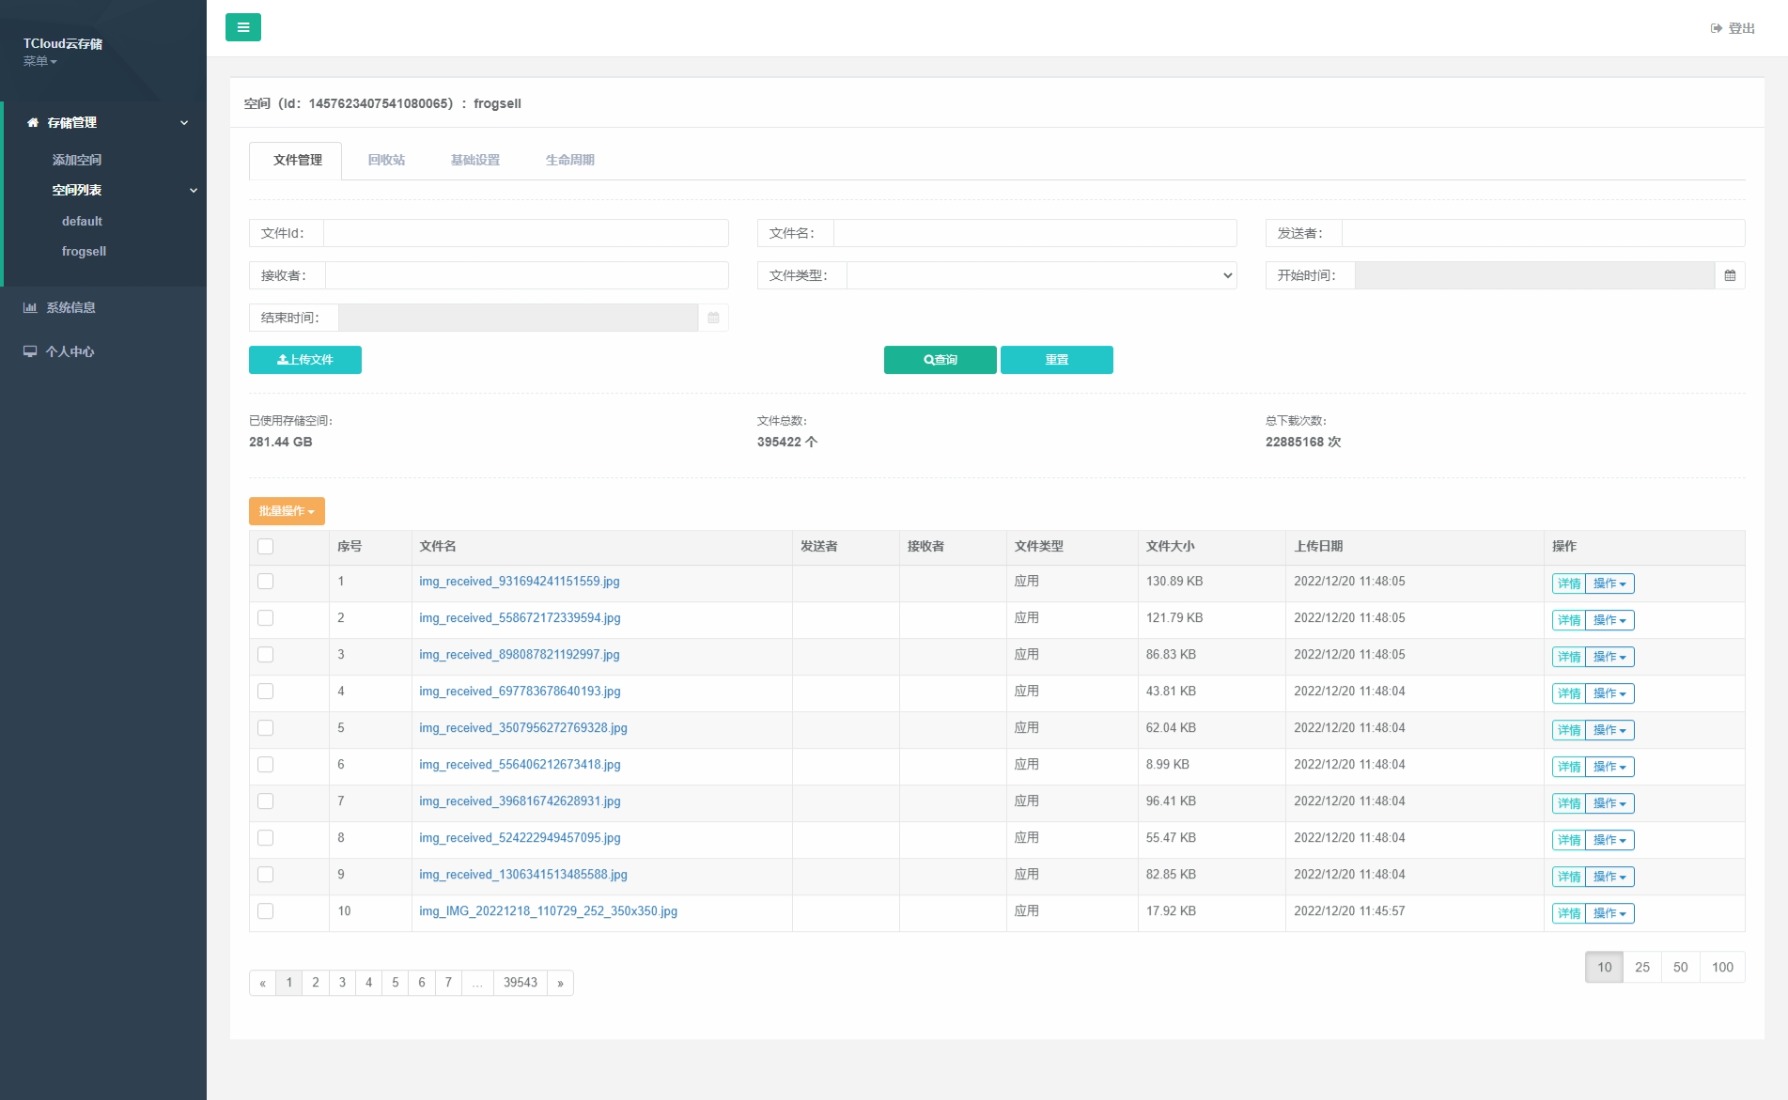Click the chart icon beside 系统信息
Image resolution: width=1788 pixels, height=1100 pixels.
pos(30,307)
